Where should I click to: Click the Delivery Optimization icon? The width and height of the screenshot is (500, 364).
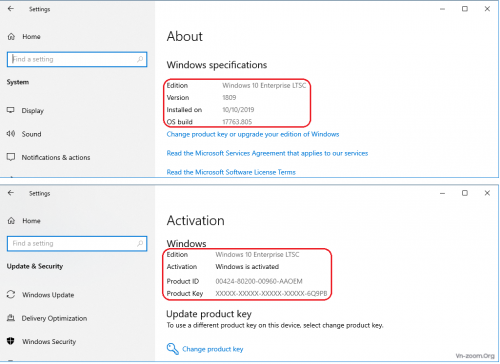tap(11, 318)
